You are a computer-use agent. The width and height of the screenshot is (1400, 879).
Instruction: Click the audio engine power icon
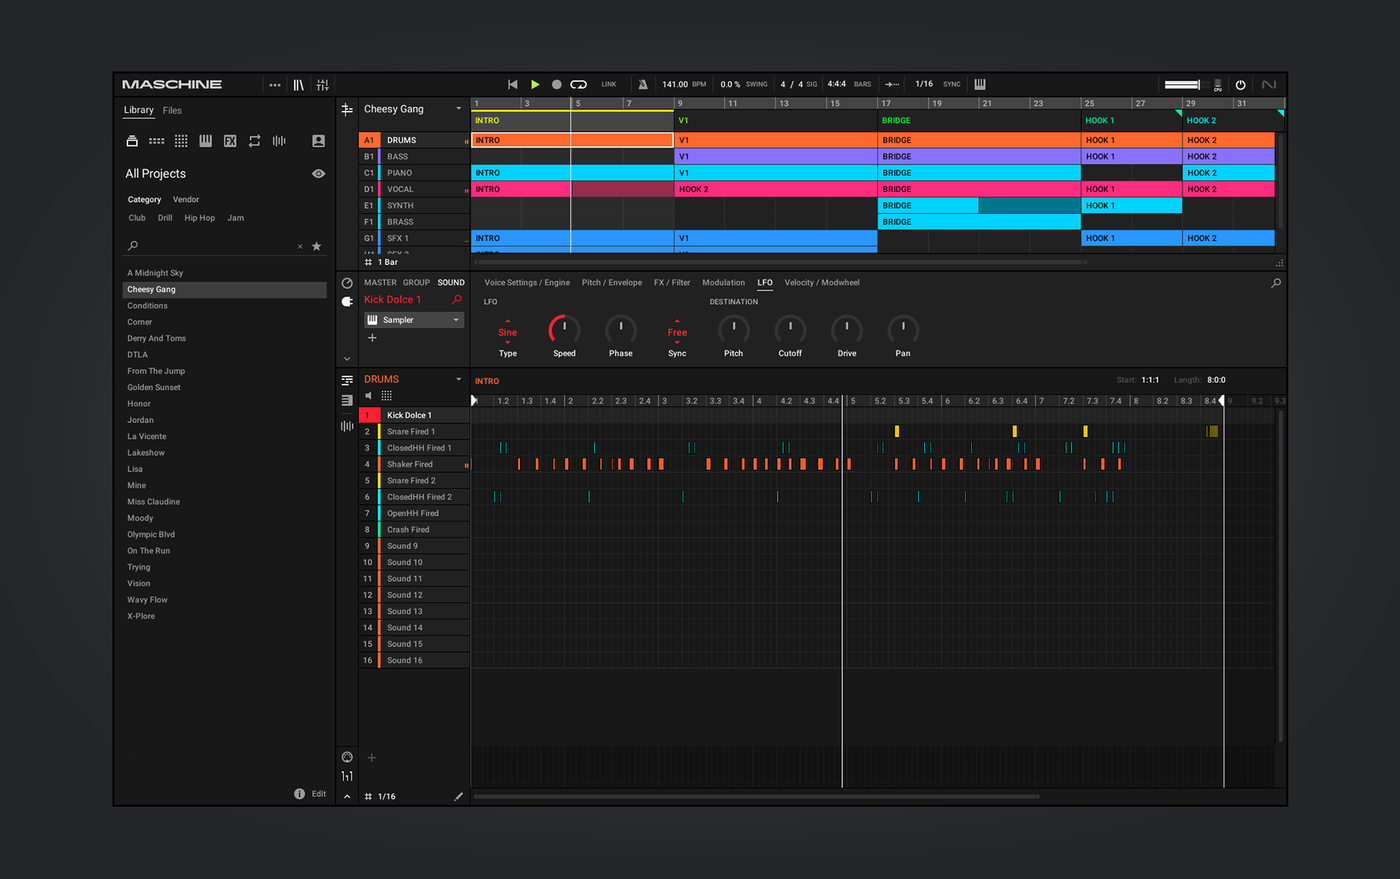tap(1240, 85)
